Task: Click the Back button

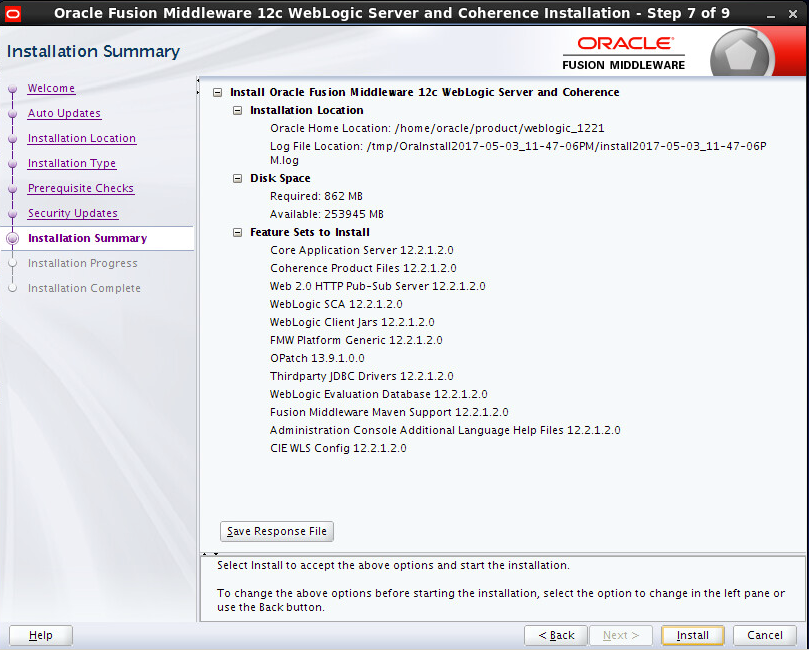Action: pyautogui.click(x=556, y=635)
